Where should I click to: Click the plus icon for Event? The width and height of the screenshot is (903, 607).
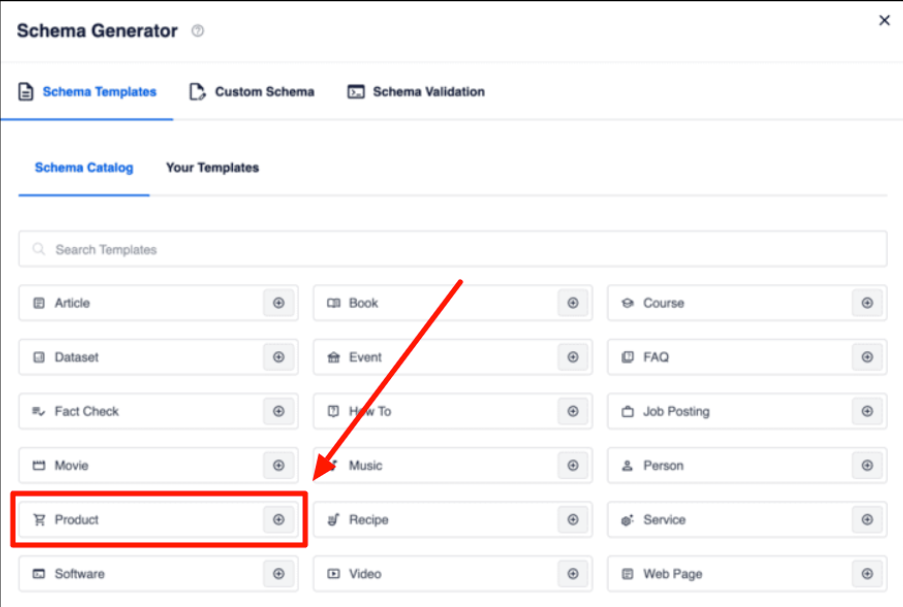pyautogui.click(x=573, y=357)
